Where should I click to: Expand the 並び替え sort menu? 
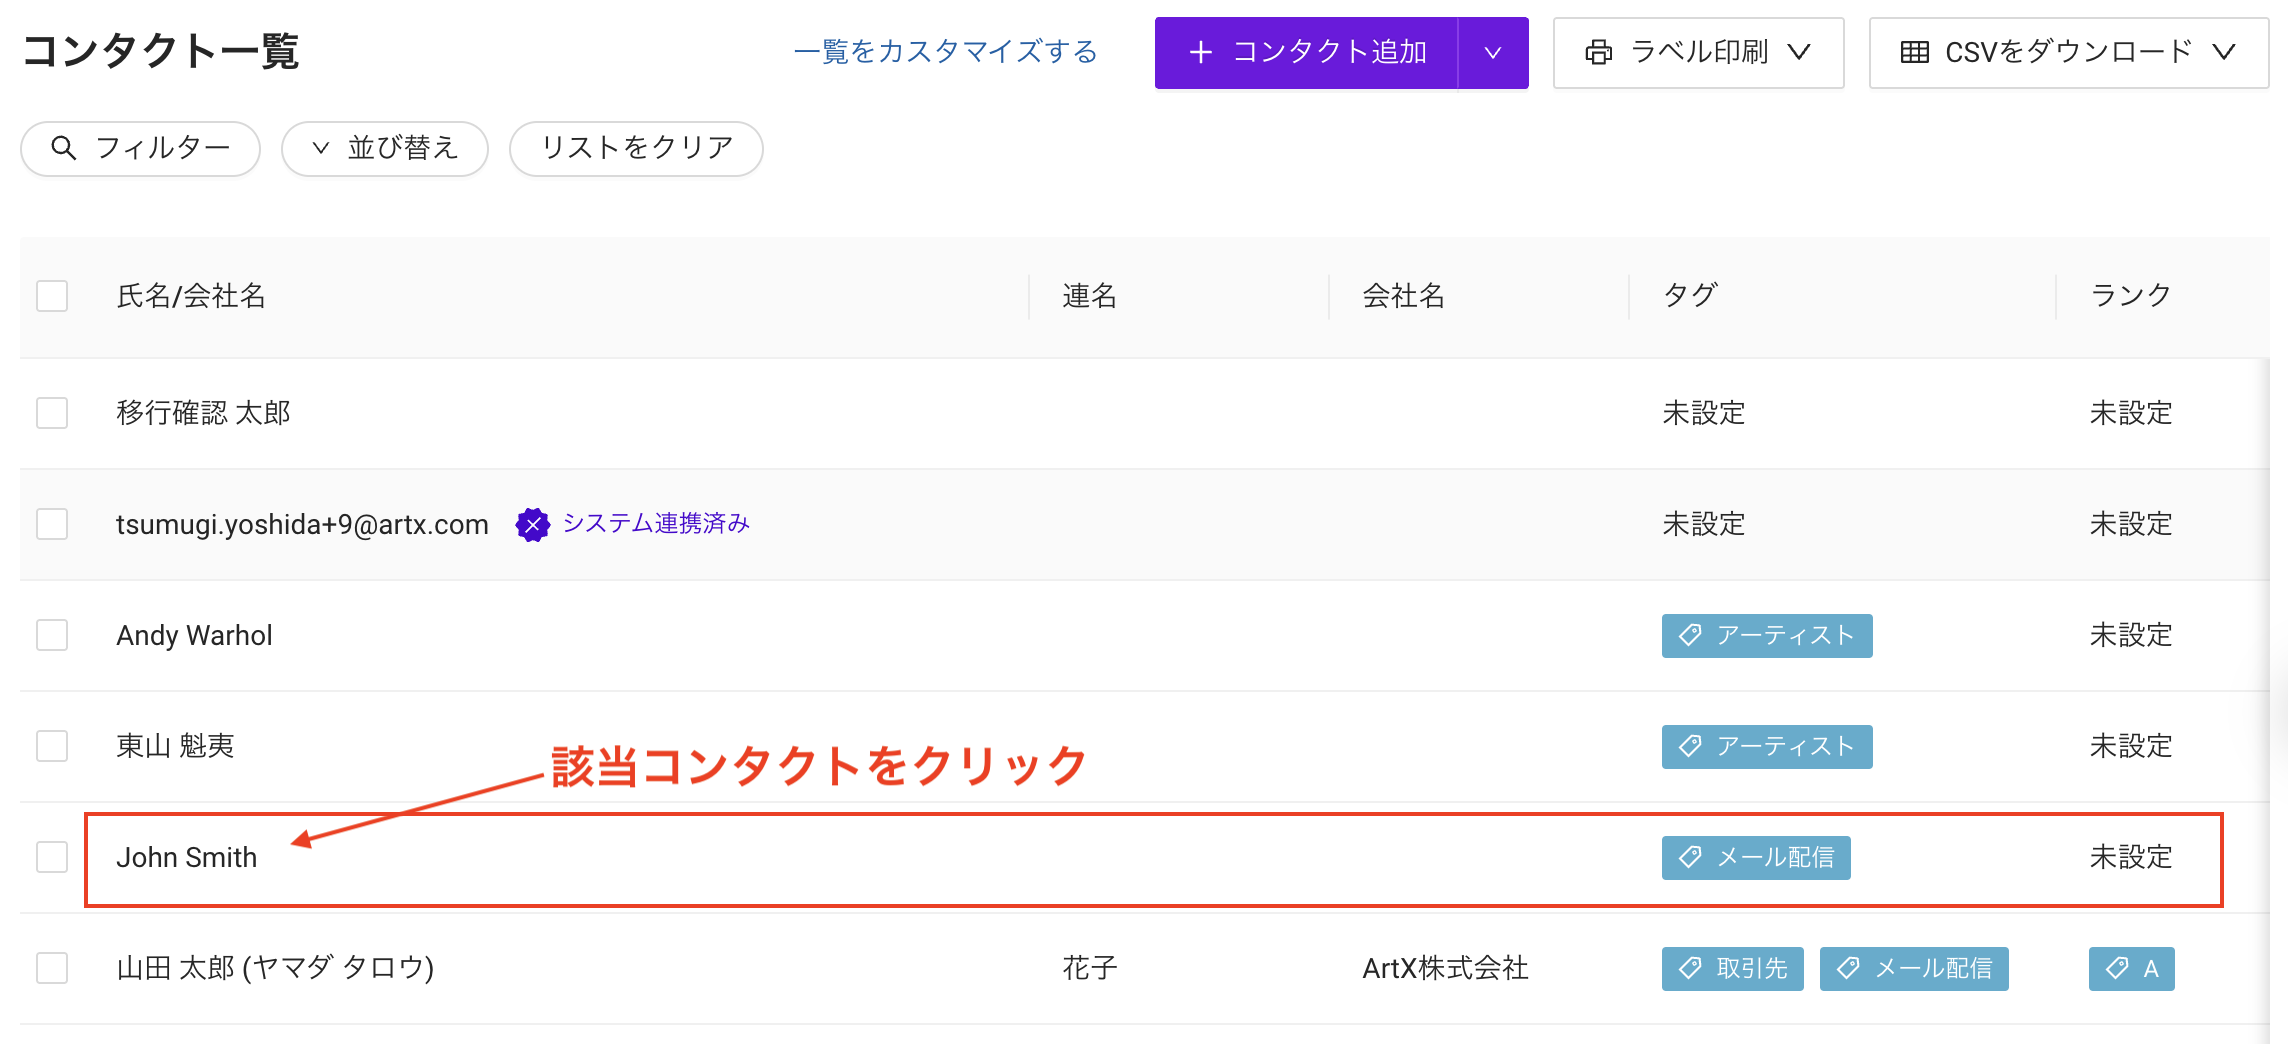pos(384,148)
